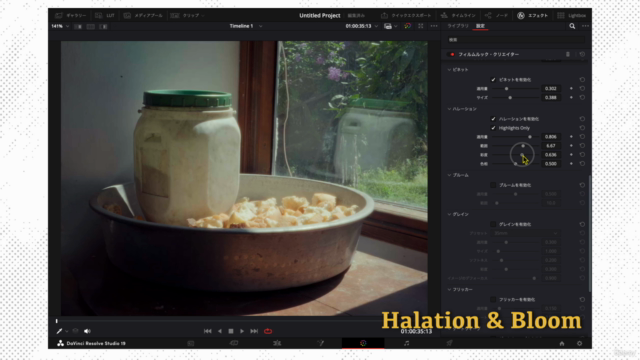The width and height of the screenshot is (640, 360).
Task: Click the Vignette size slider showing 0.388
Action: tap(516, 98)
